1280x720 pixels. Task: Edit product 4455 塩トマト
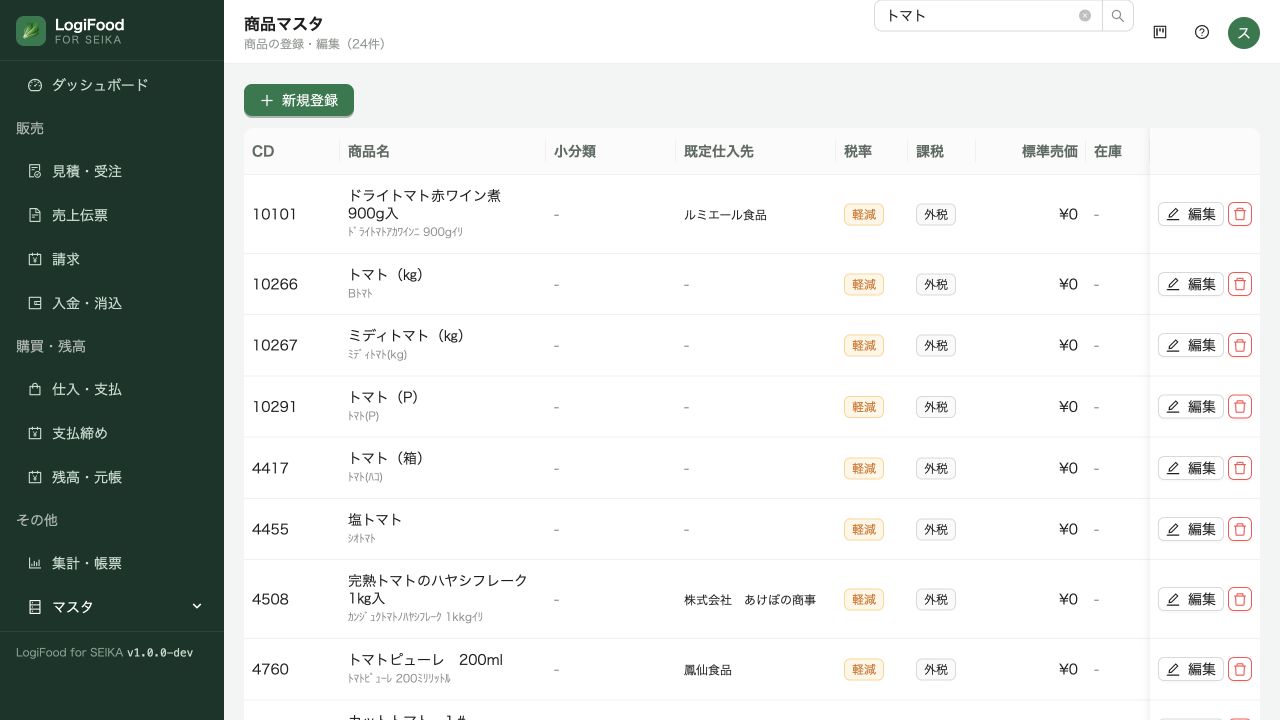[x=1191, y=529]
